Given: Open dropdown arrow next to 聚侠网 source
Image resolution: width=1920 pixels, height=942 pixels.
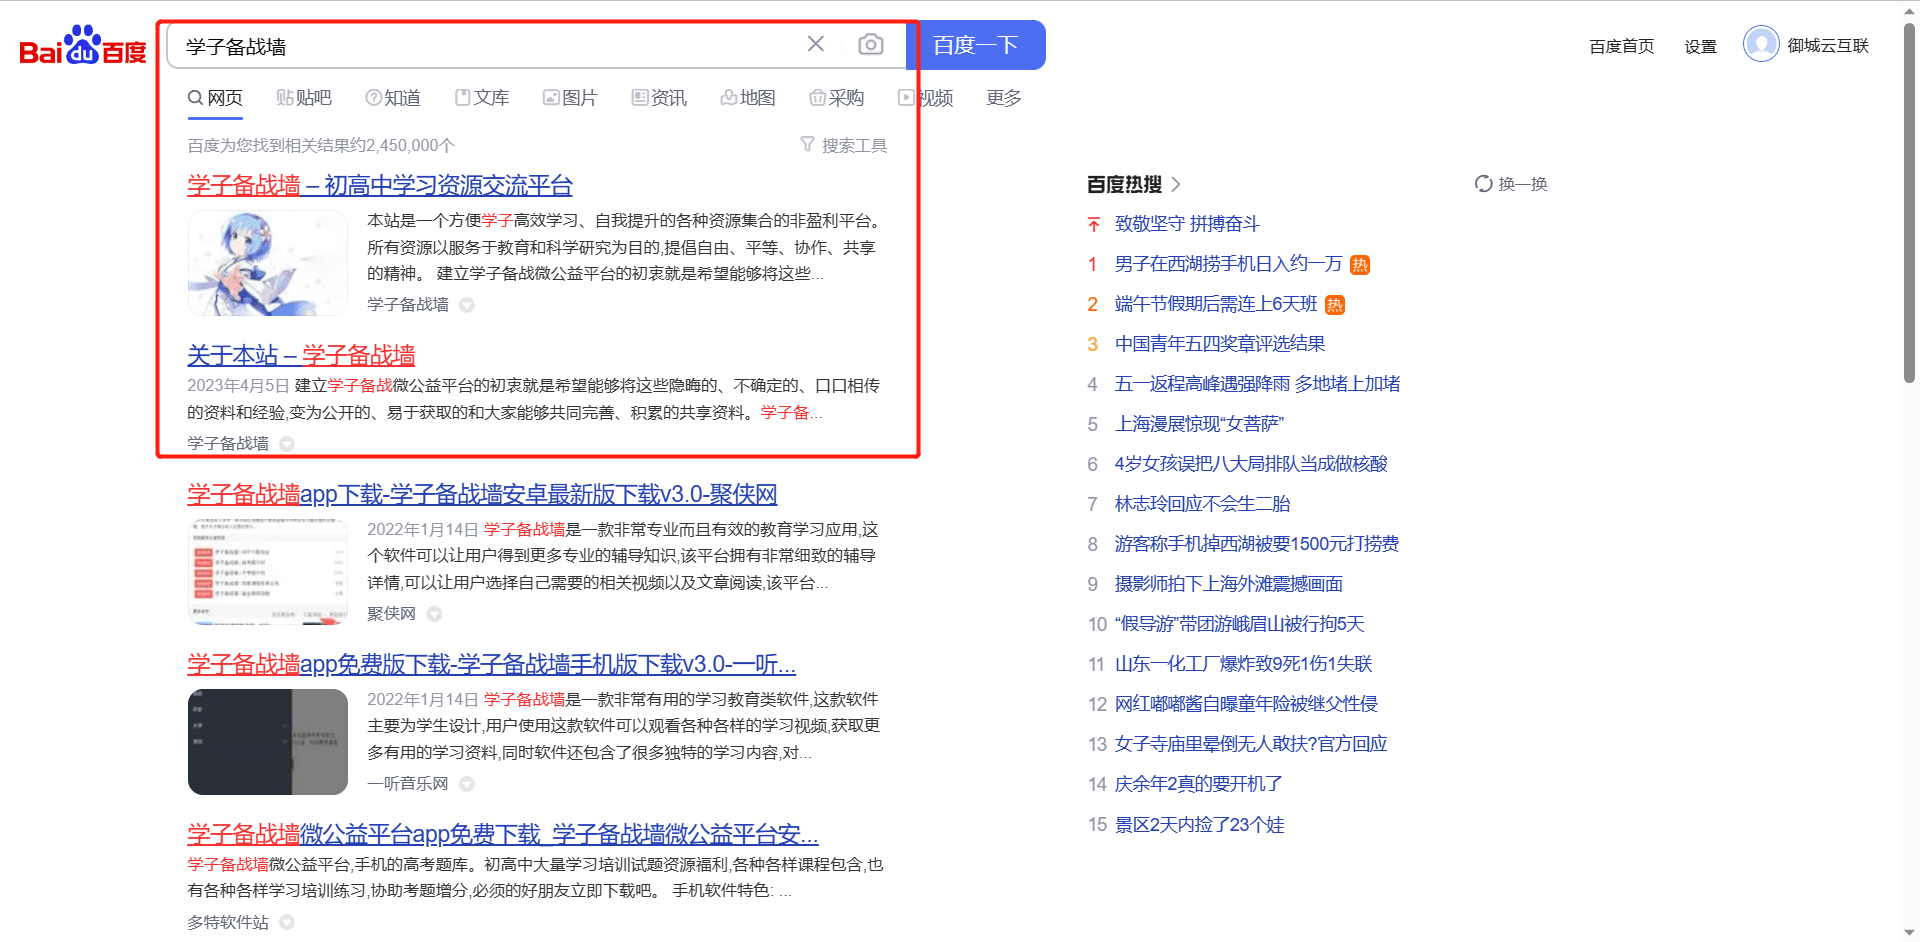Looking at the screenshot, I should [434, 614].
